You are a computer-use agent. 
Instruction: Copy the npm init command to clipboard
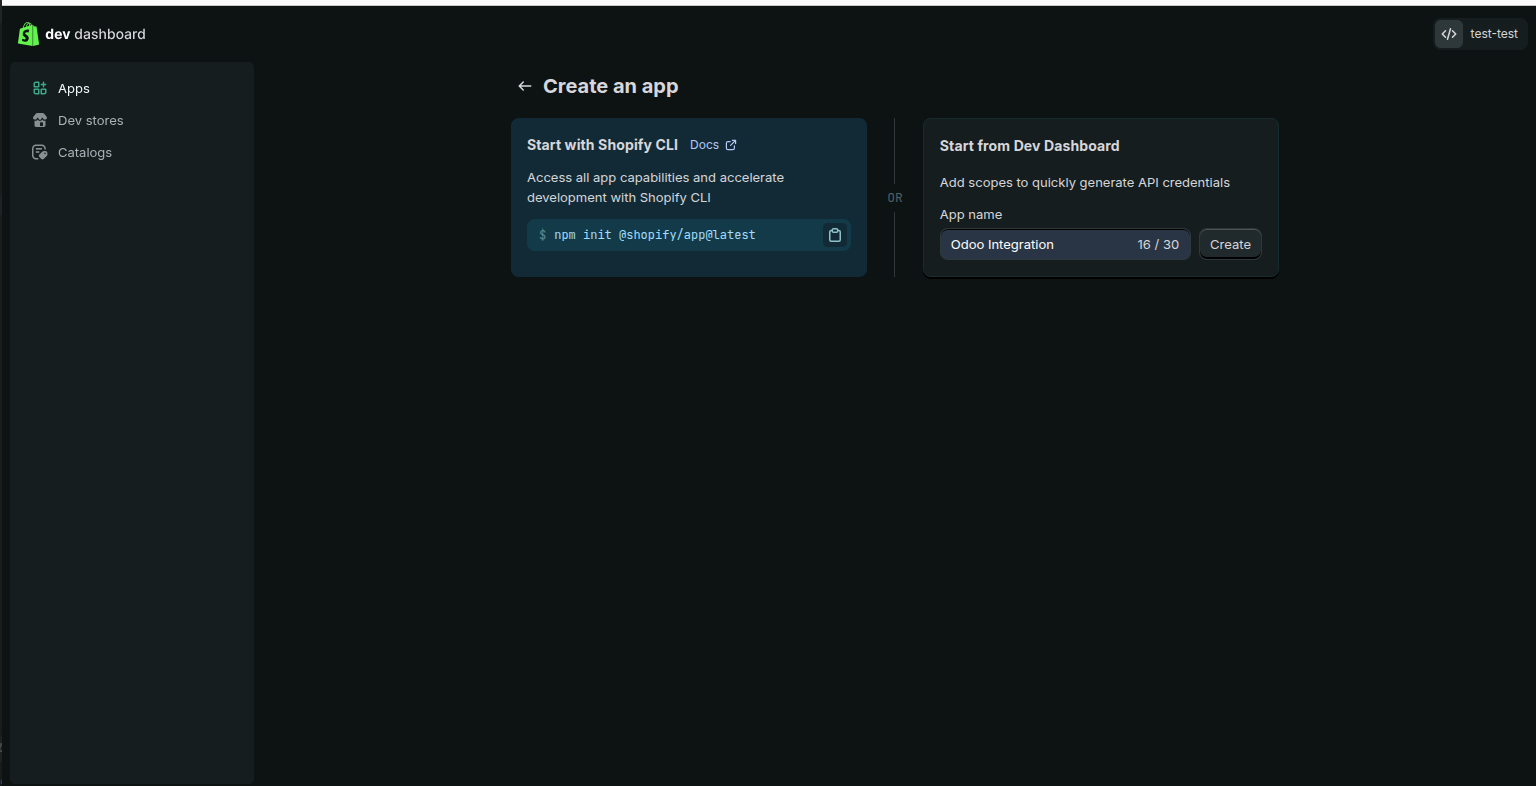click(x=835, y=234)
